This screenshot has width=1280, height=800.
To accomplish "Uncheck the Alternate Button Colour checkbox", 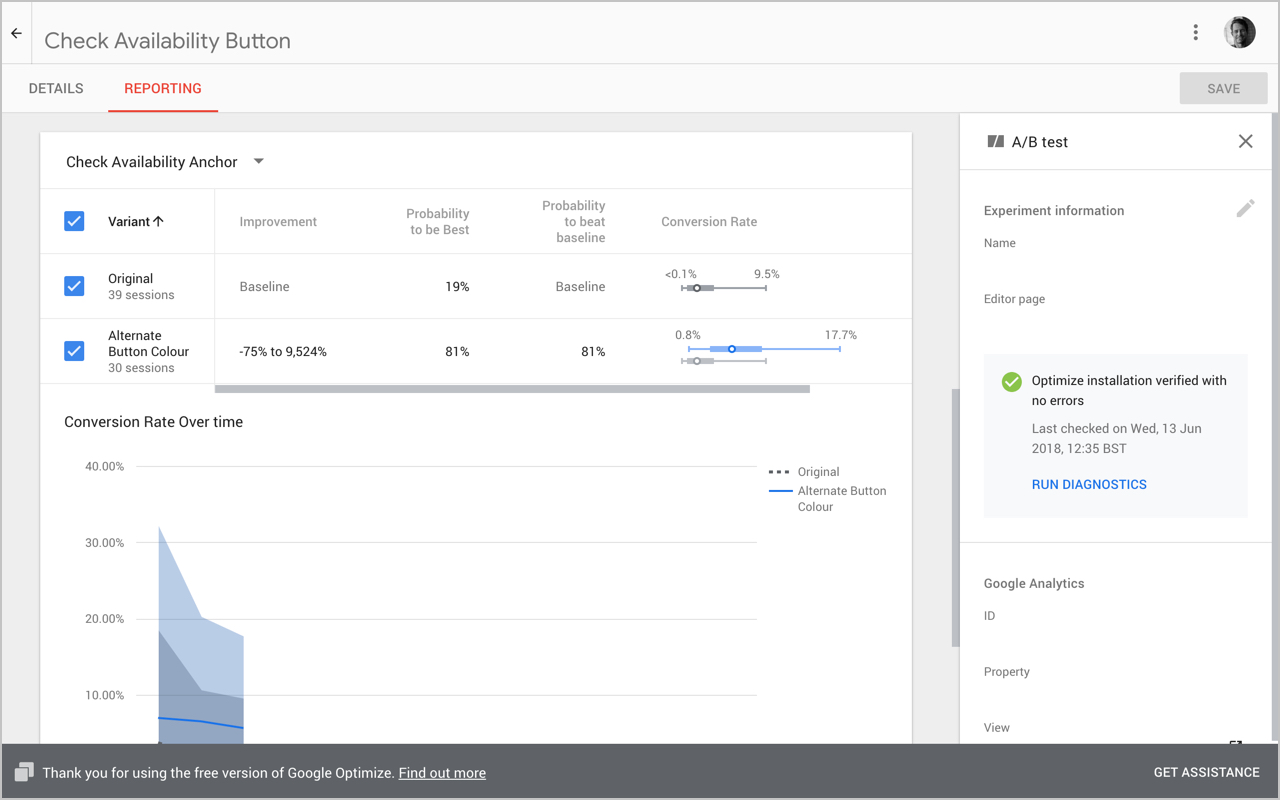I will pos(74,351).
